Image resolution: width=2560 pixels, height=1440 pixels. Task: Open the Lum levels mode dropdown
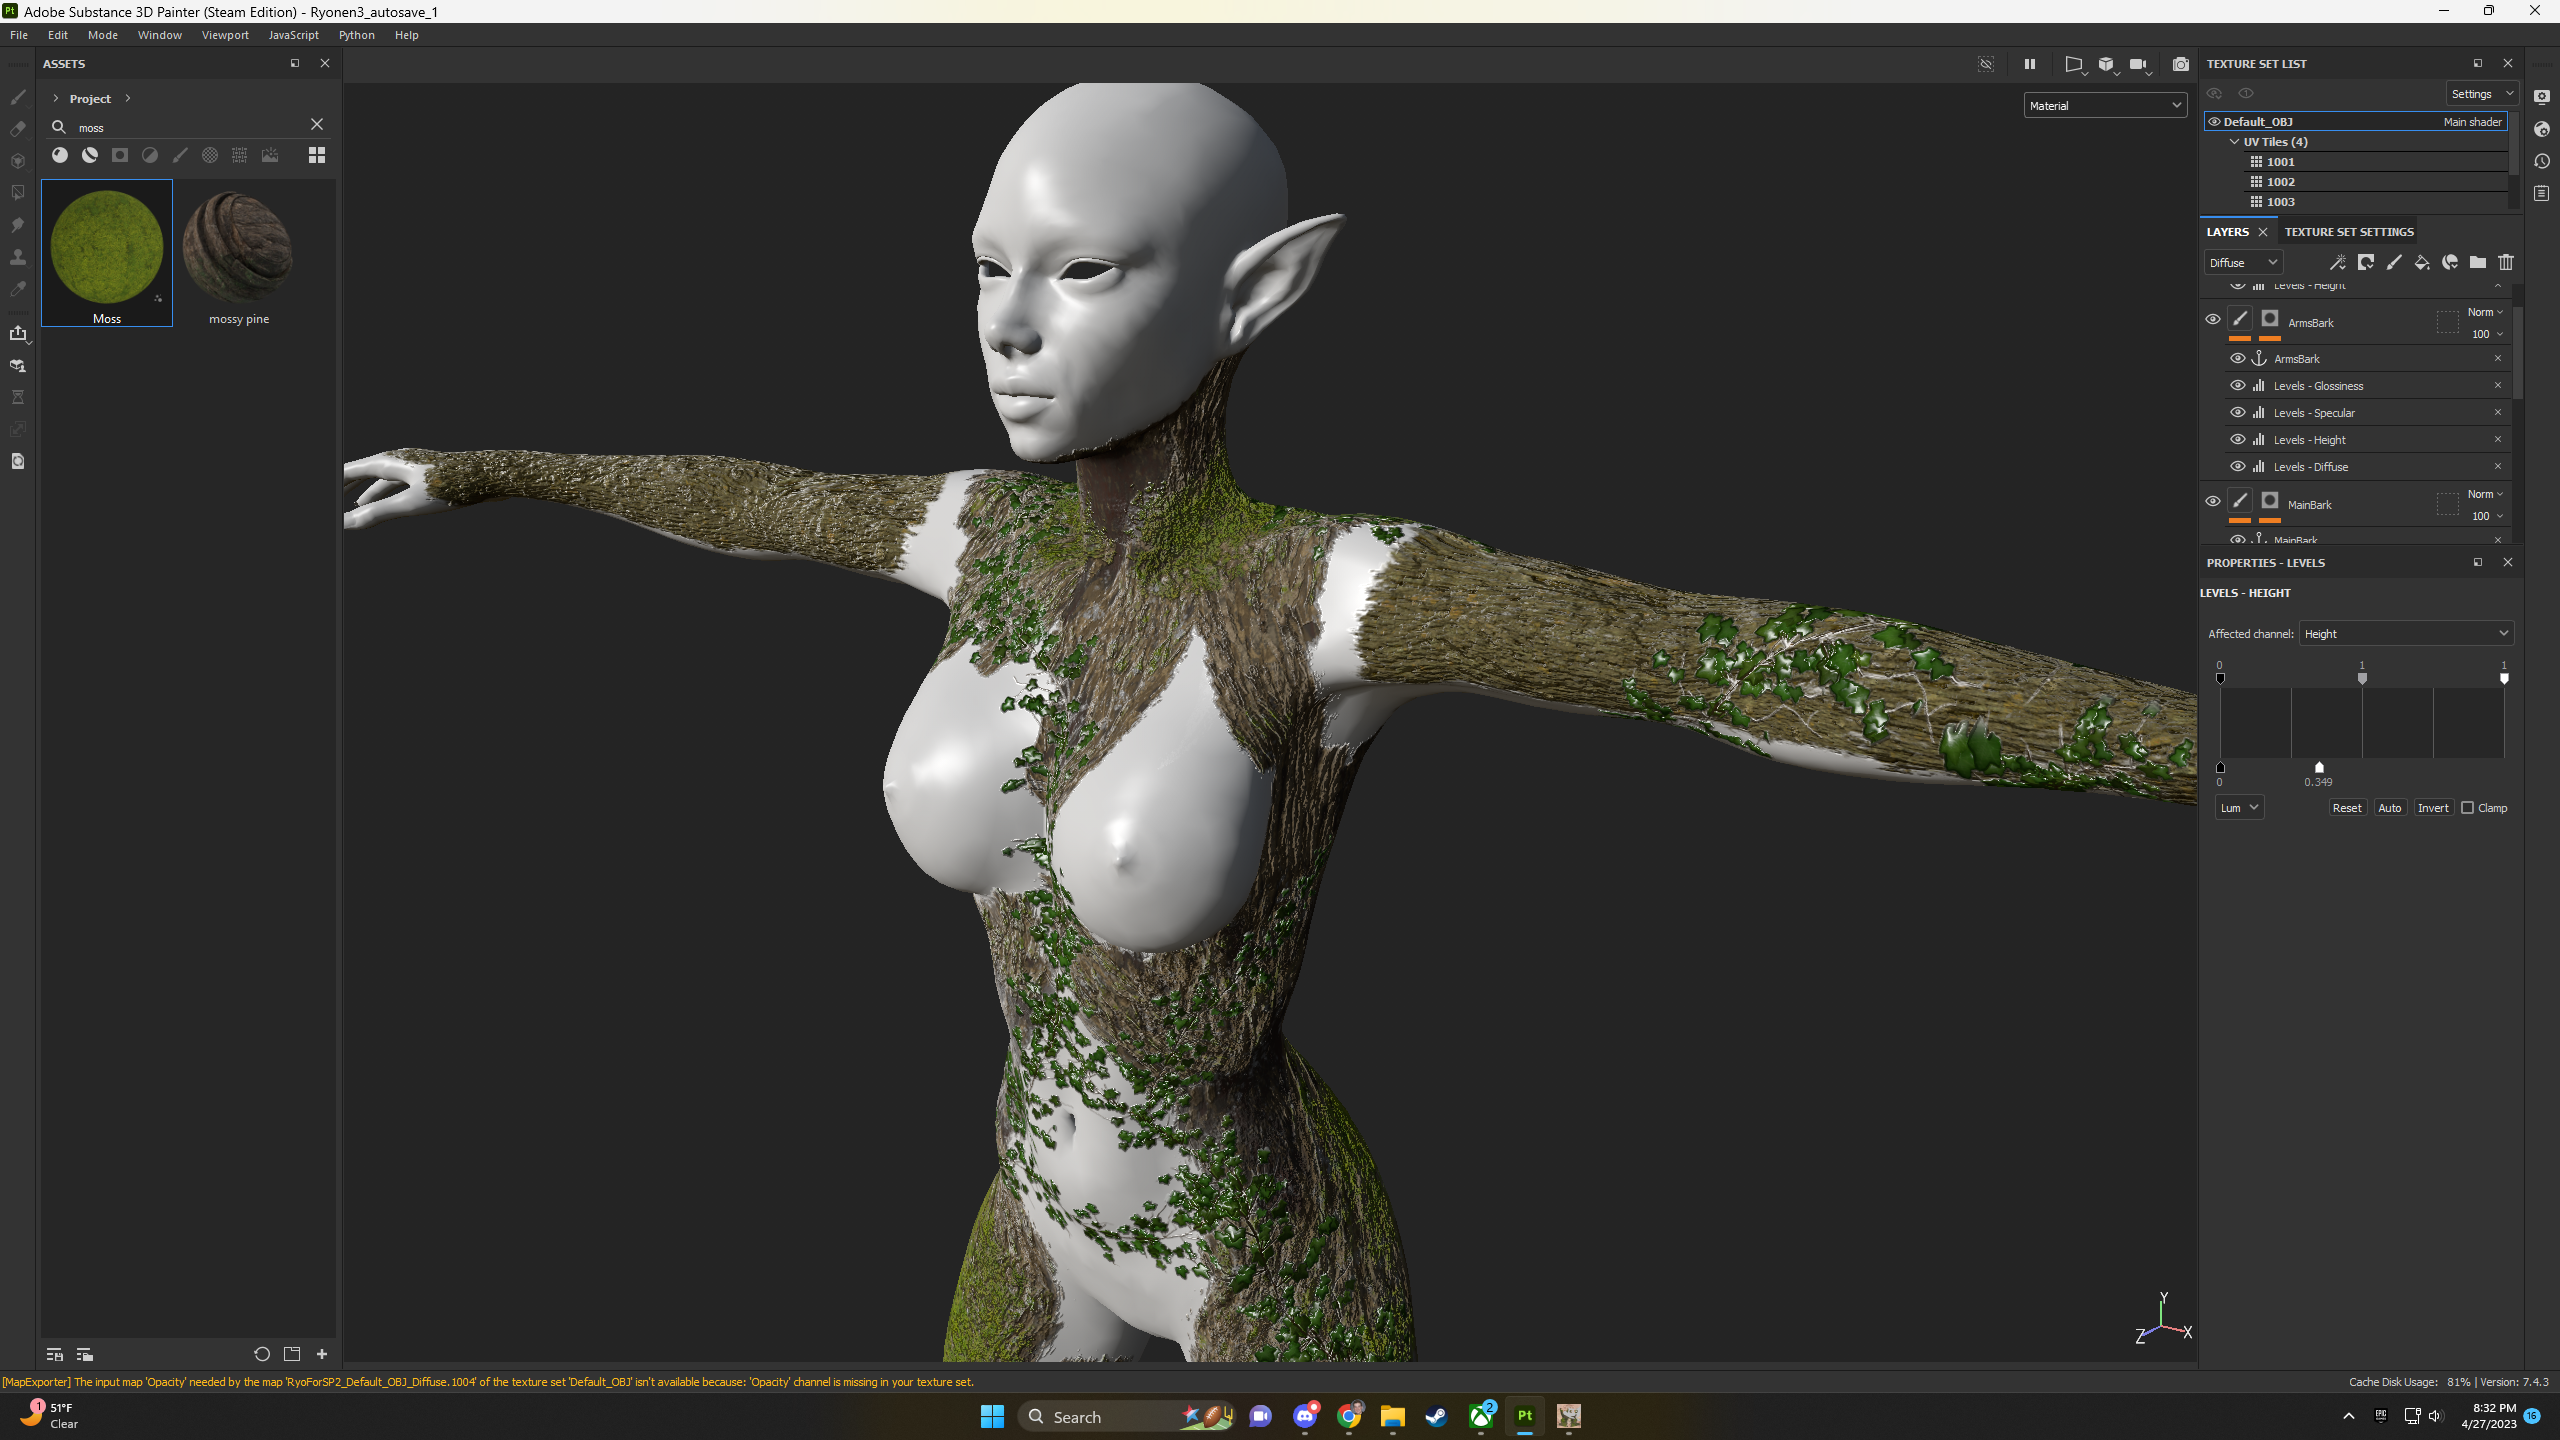click(2239, 808)
